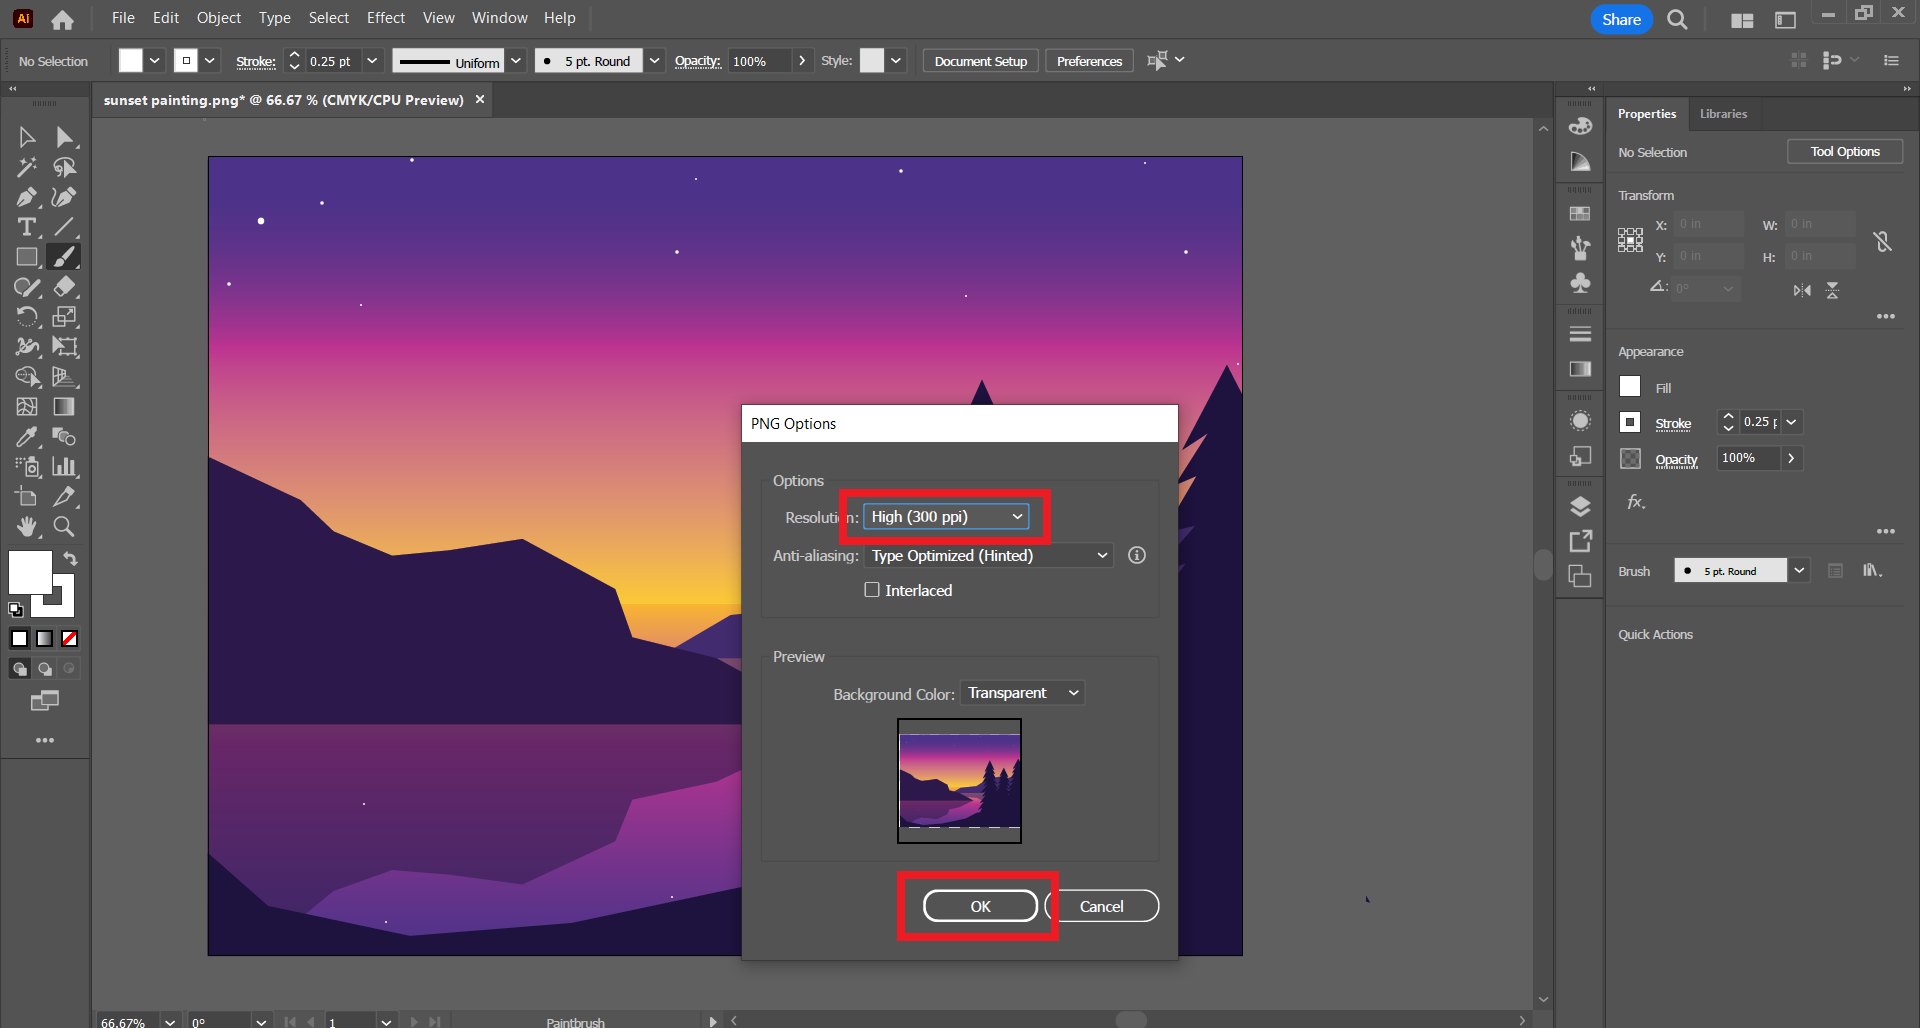Screen dimensions: 1922x1028
Task: Select the Zoom tool
Action: click(x=65, y=527)
